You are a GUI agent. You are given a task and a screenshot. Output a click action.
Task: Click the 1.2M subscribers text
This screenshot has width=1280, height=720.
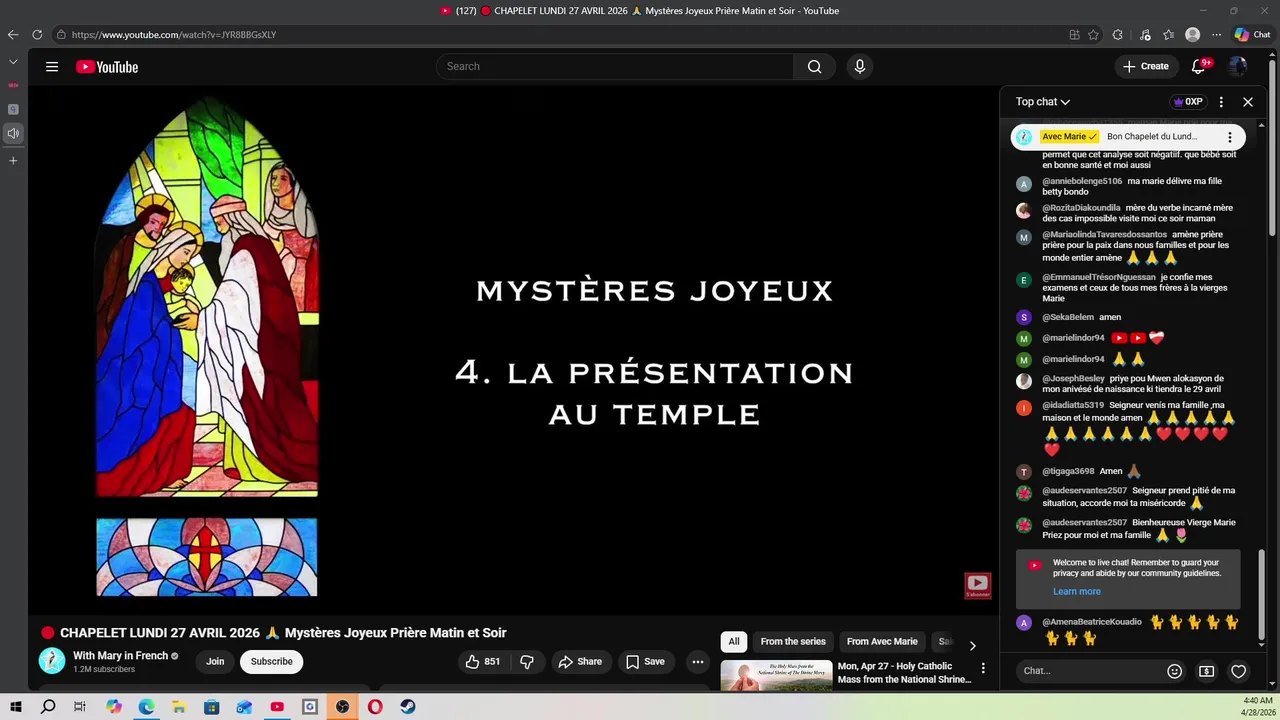point(104,670)
